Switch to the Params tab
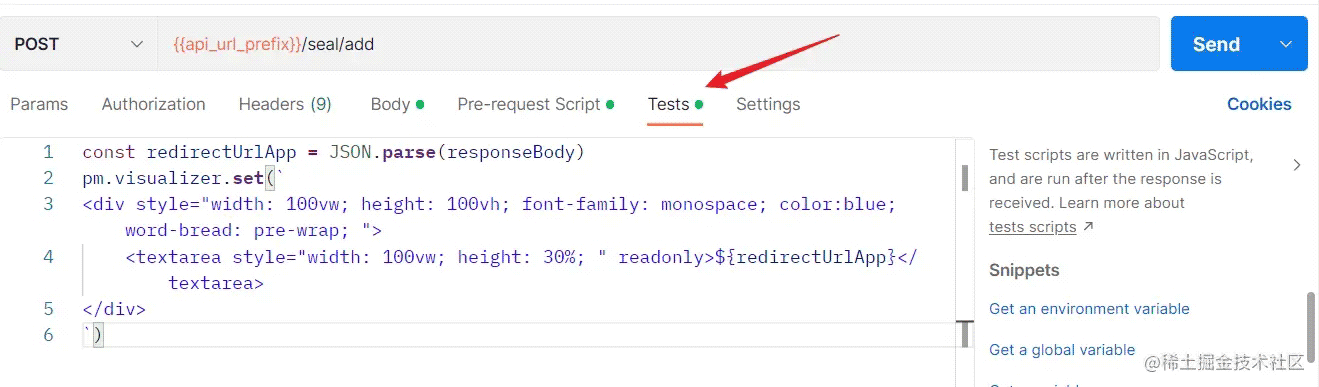1319x387 pixels. click(x=39, y=104)
